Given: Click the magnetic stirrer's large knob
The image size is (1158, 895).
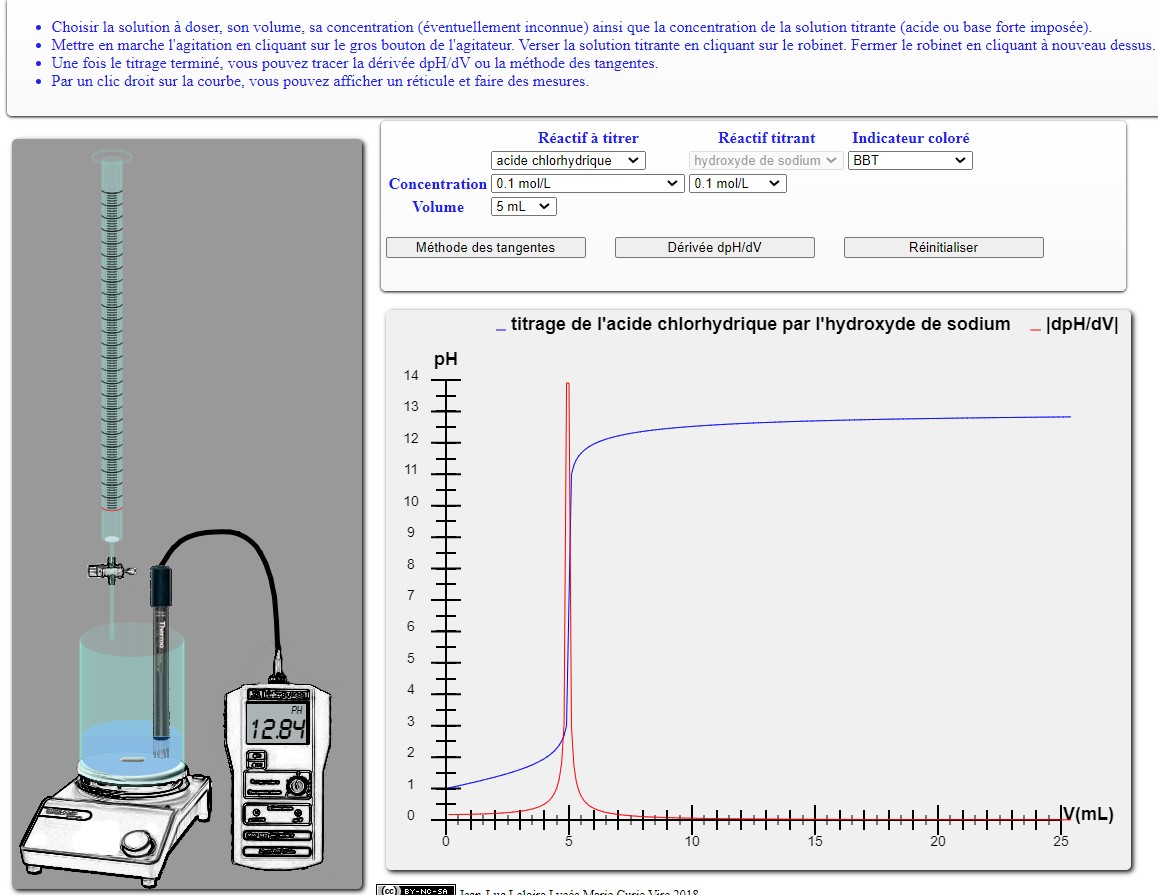Looking at the screenshot, I should click(140, 842).
